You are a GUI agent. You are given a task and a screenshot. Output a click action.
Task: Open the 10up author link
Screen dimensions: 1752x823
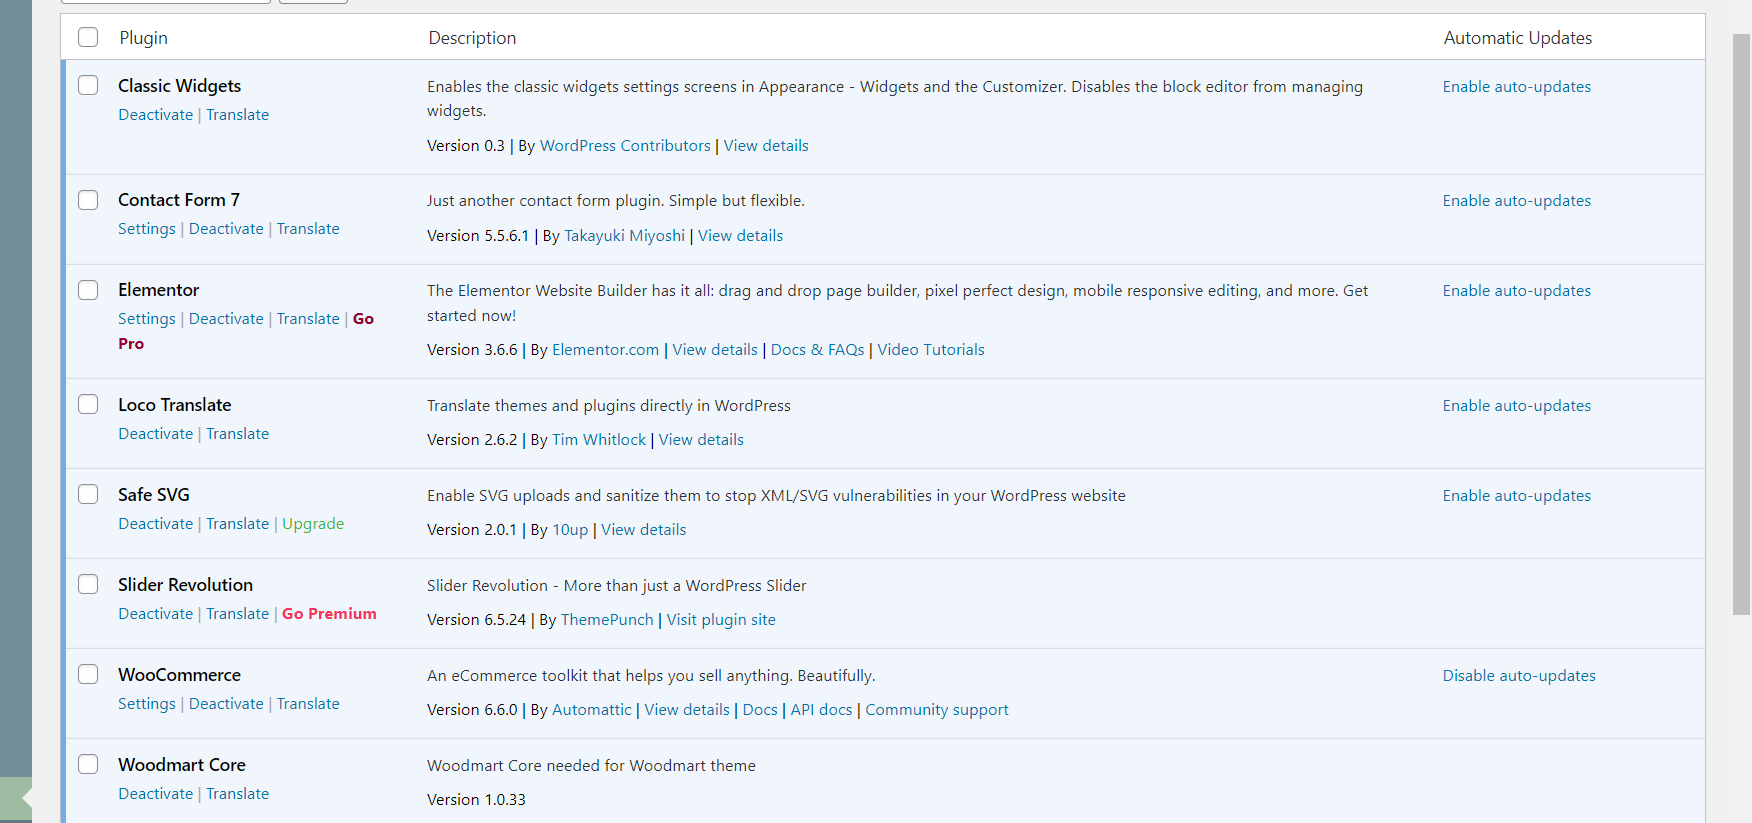(570, 530)
